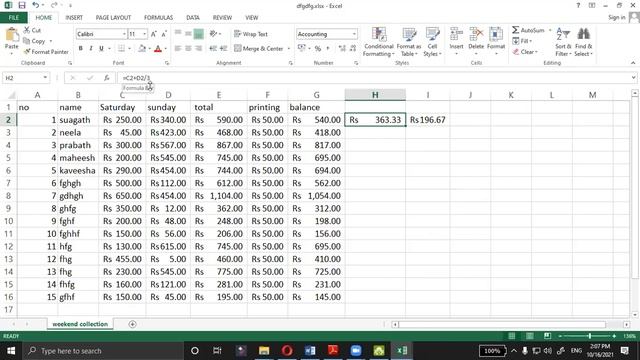Select cell I2 showing Rs 196.67
The image size is (640, 360).
(x=427, y=120)
